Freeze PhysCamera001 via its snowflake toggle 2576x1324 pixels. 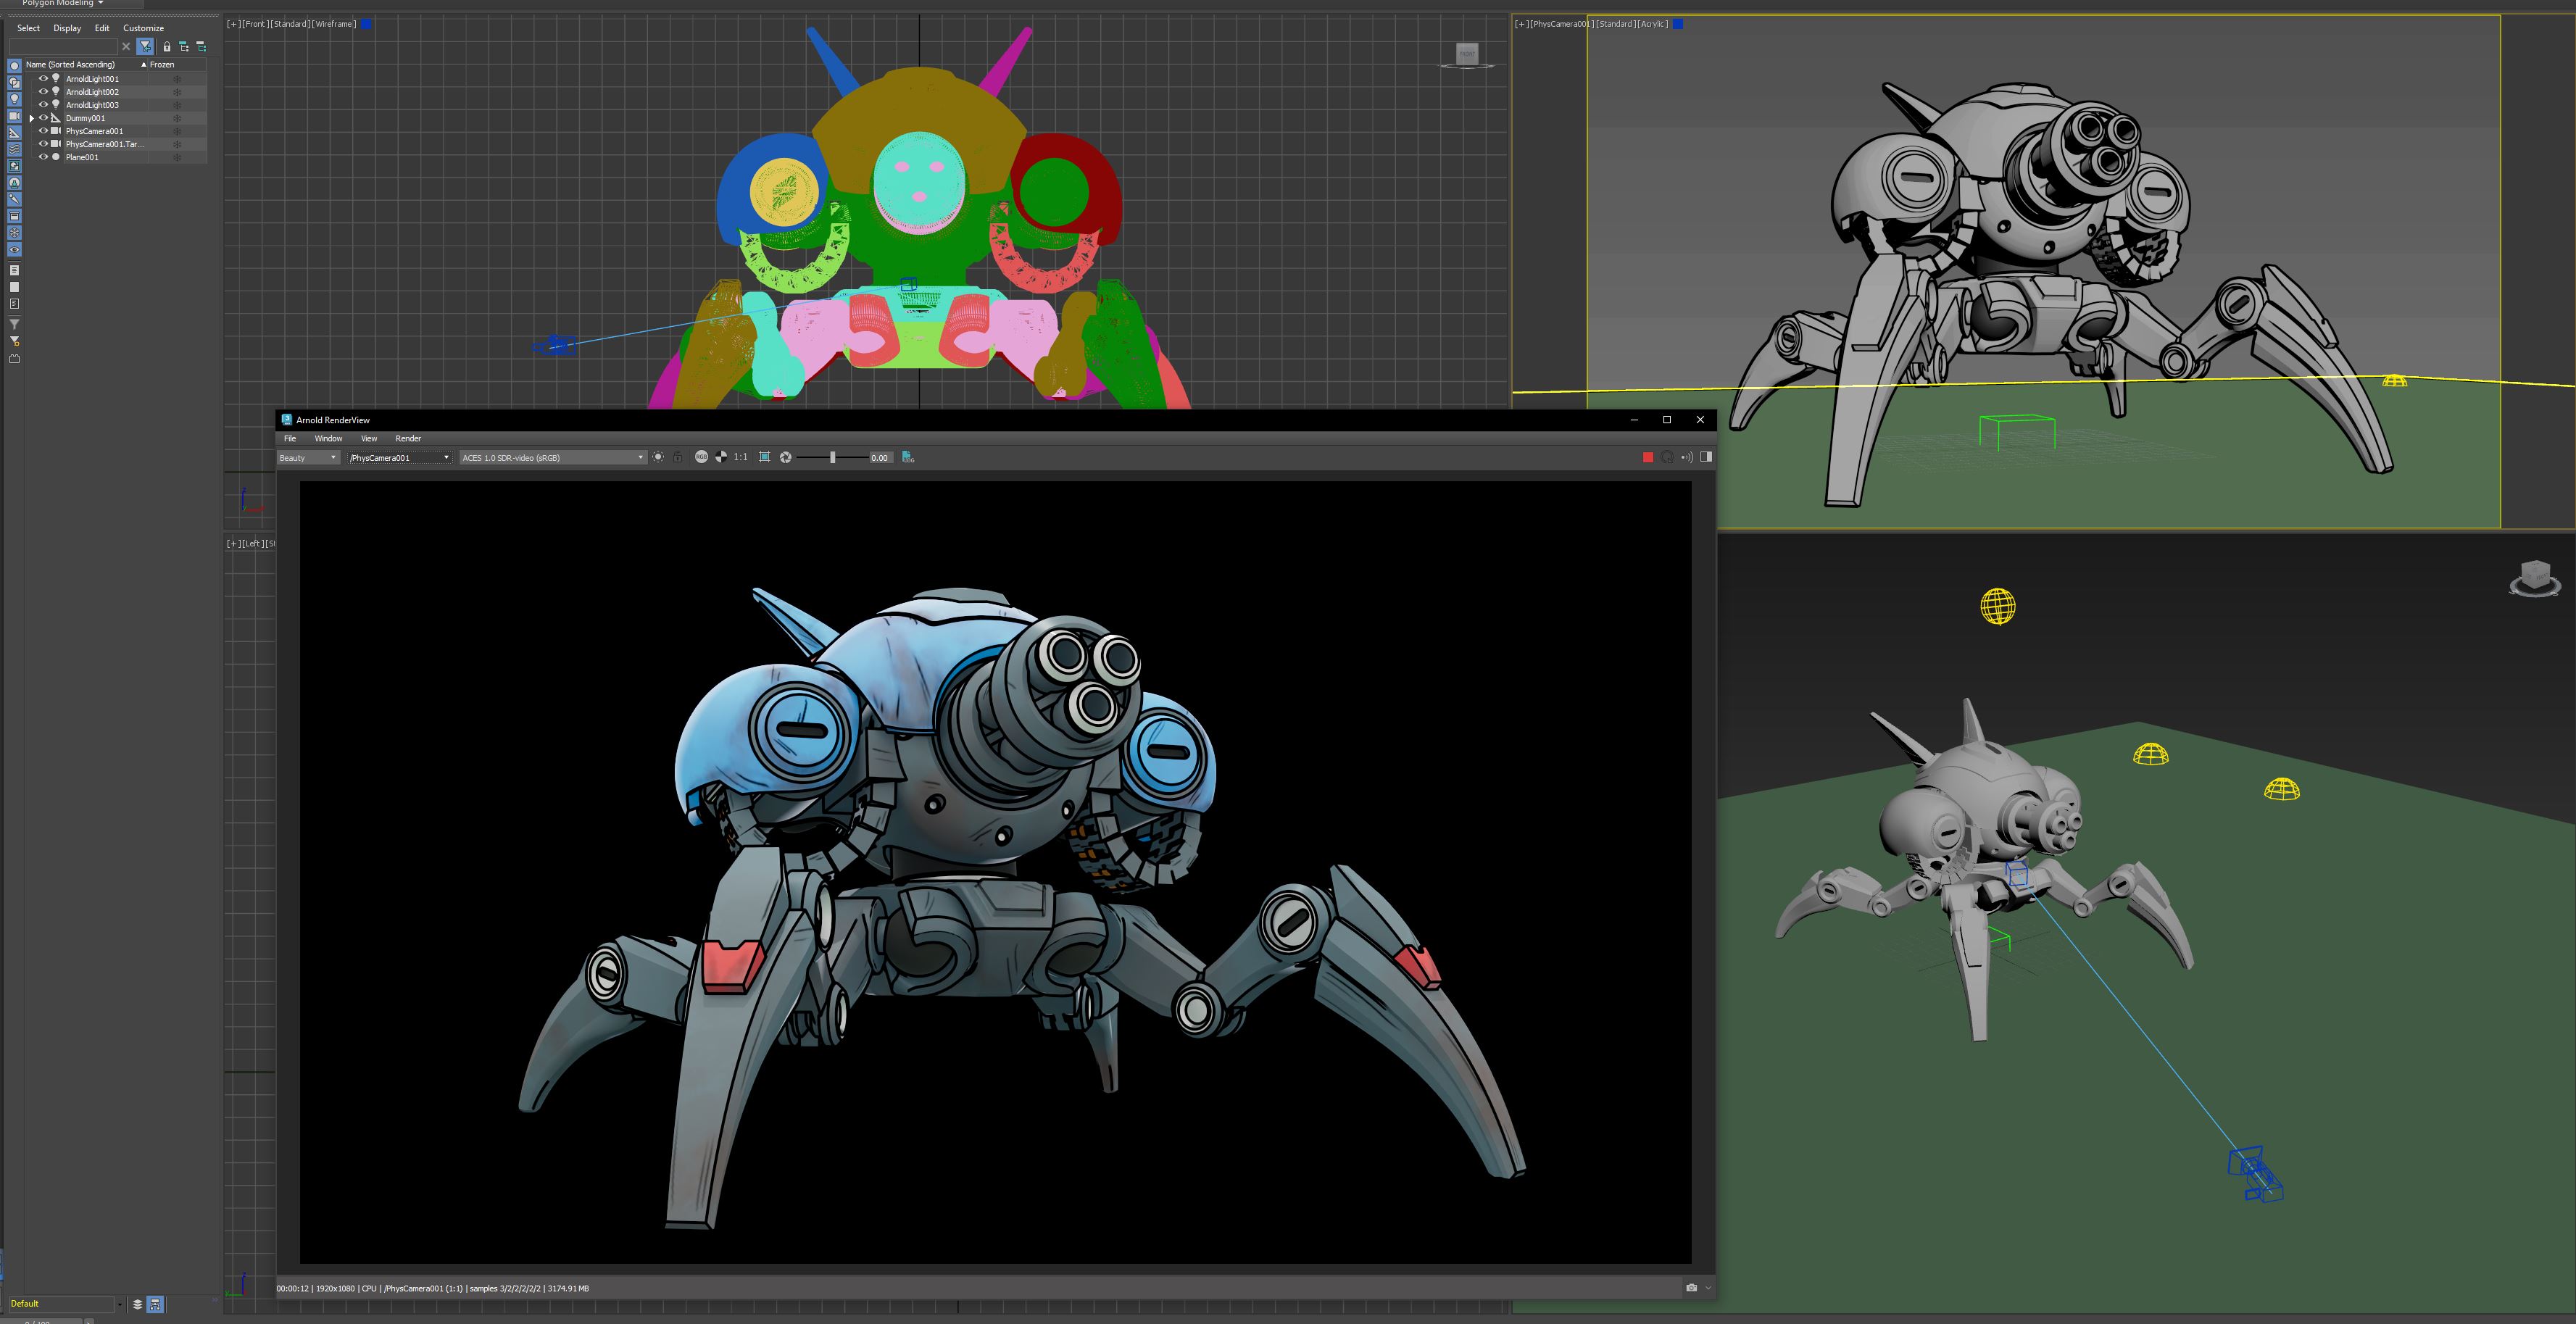click(177, 131)
